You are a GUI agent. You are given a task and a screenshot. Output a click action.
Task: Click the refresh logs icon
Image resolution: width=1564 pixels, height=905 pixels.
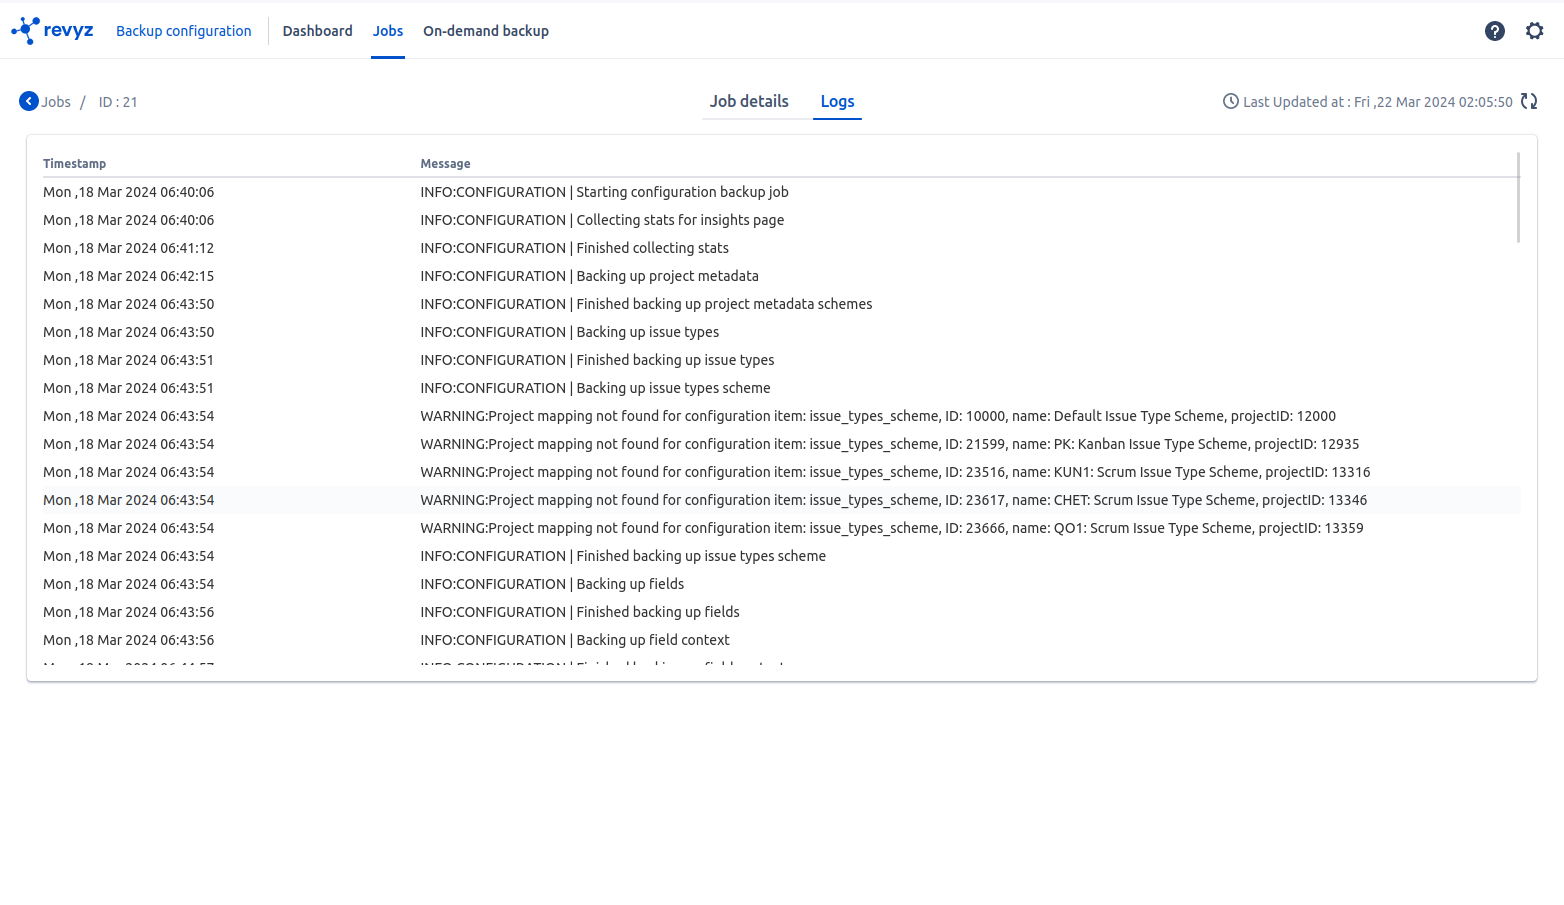[1529, 101]
